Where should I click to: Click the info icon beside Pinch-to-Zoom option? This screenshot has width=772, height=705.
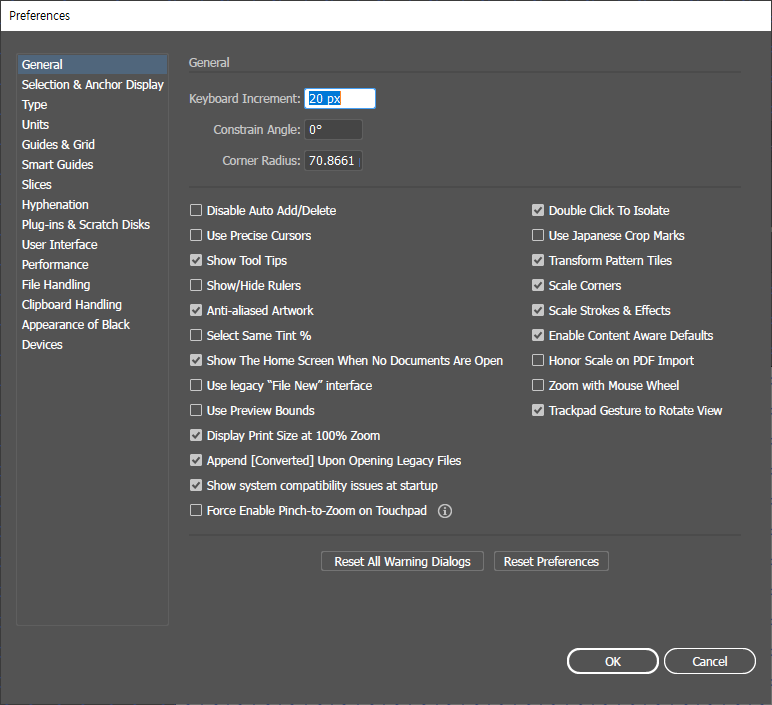click(x=445, y=511)
